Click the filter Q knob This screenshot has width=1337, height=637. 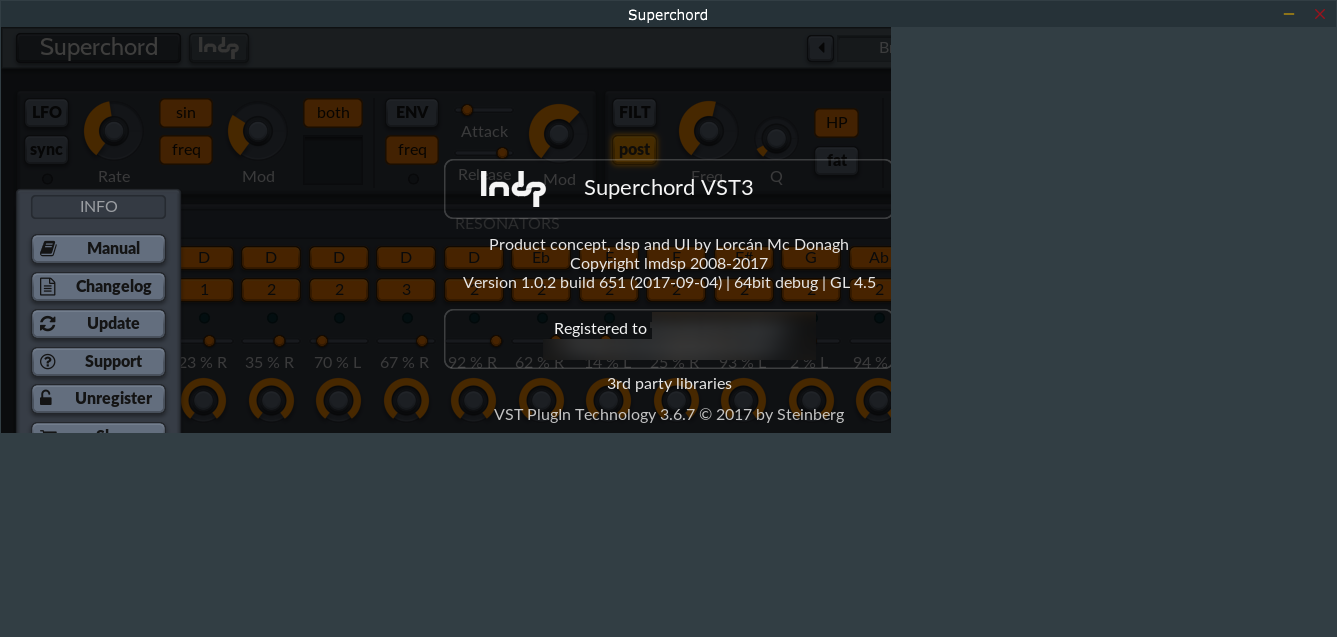tap(776, 139)
